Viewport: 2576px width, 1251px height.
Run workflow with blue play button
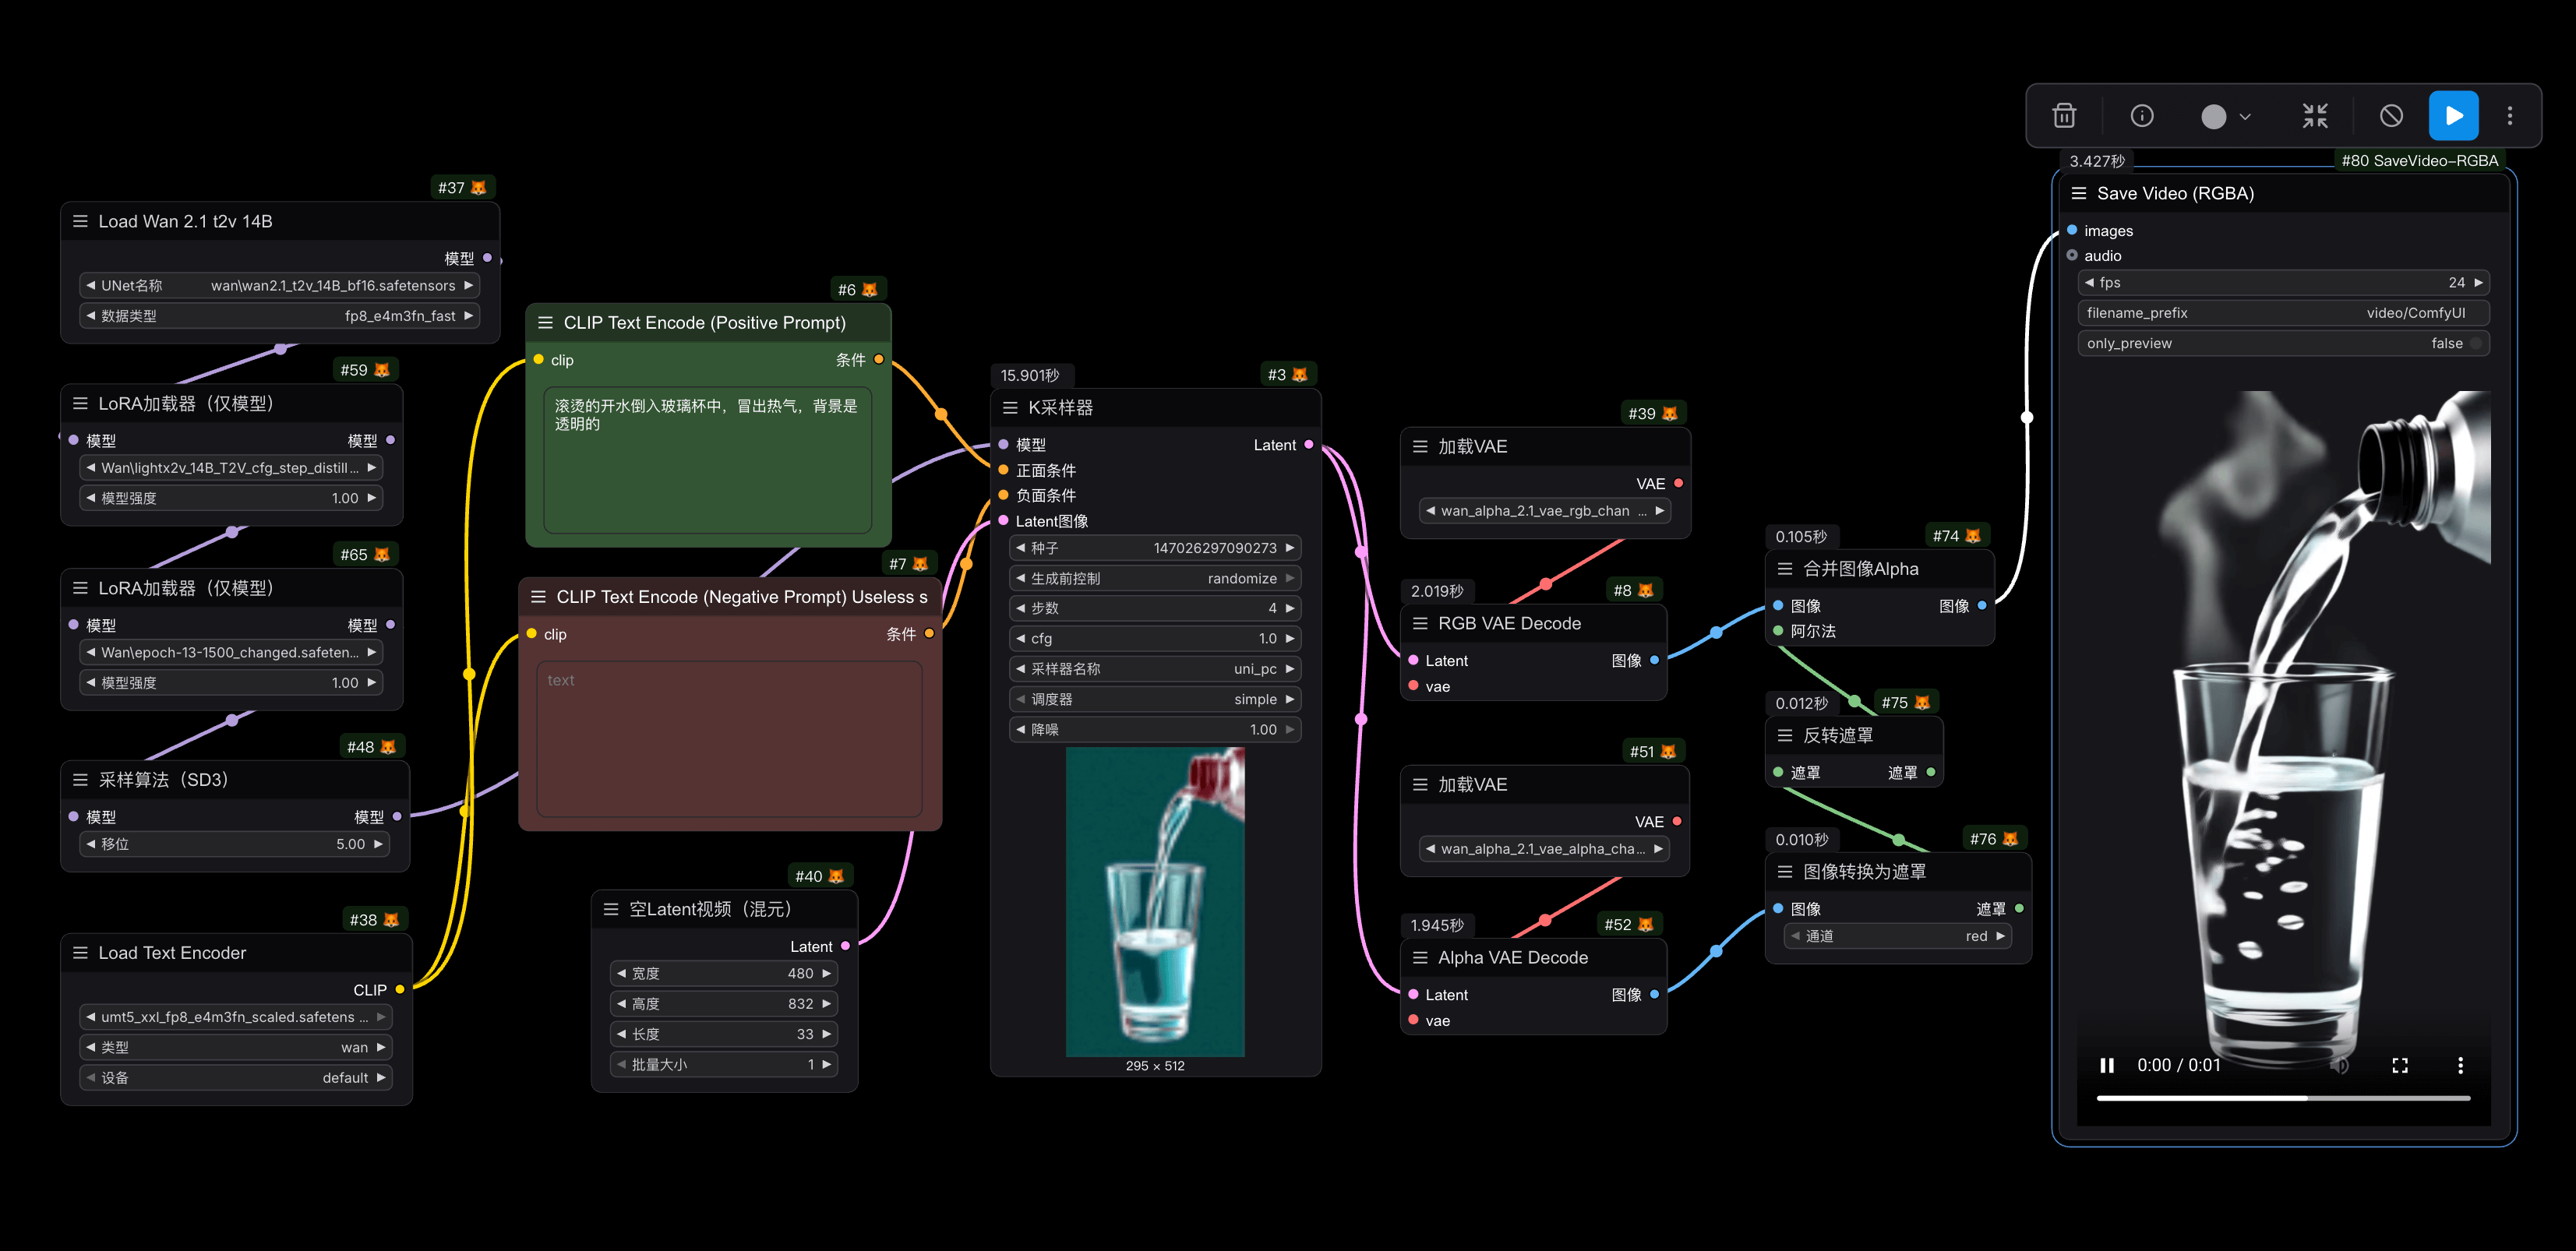coord(2454,116)
